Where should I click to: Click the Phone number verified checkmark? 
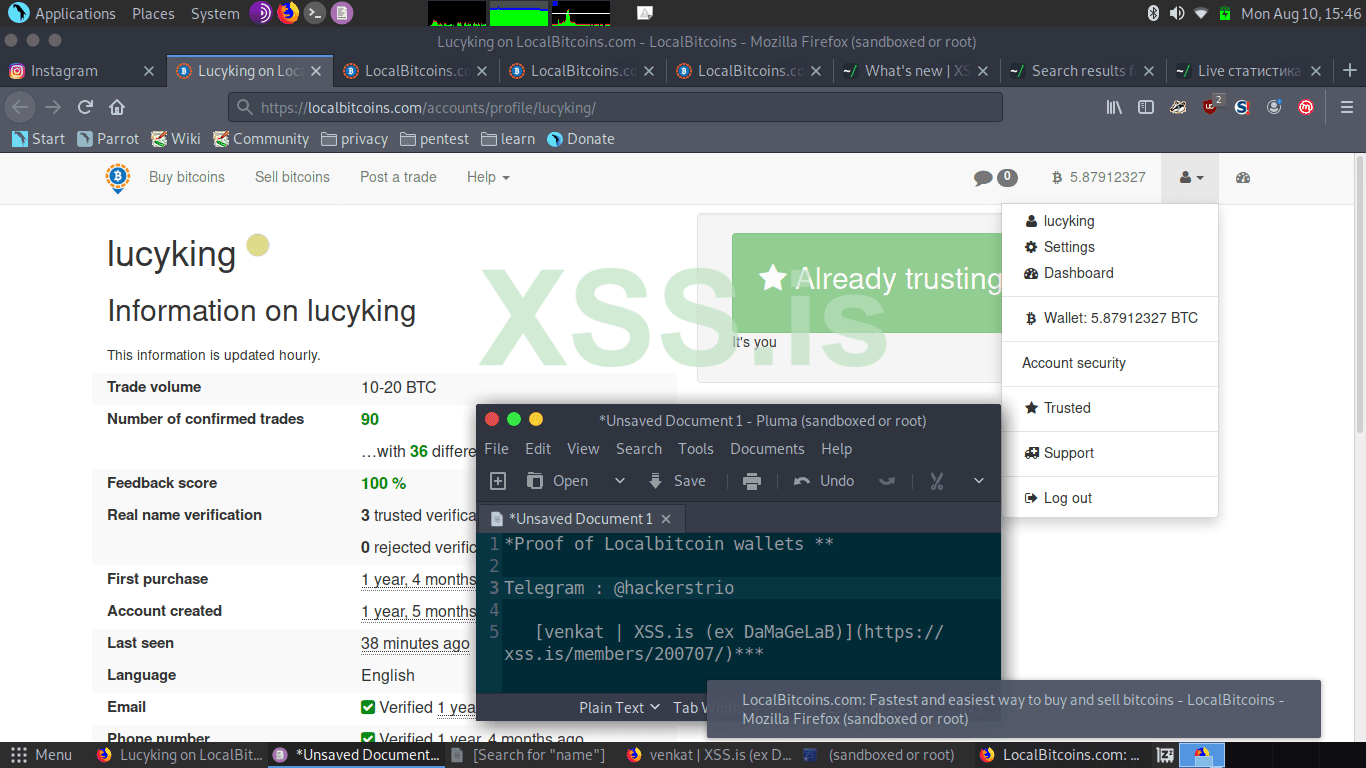pyautogui.click(x=367, y=735)
